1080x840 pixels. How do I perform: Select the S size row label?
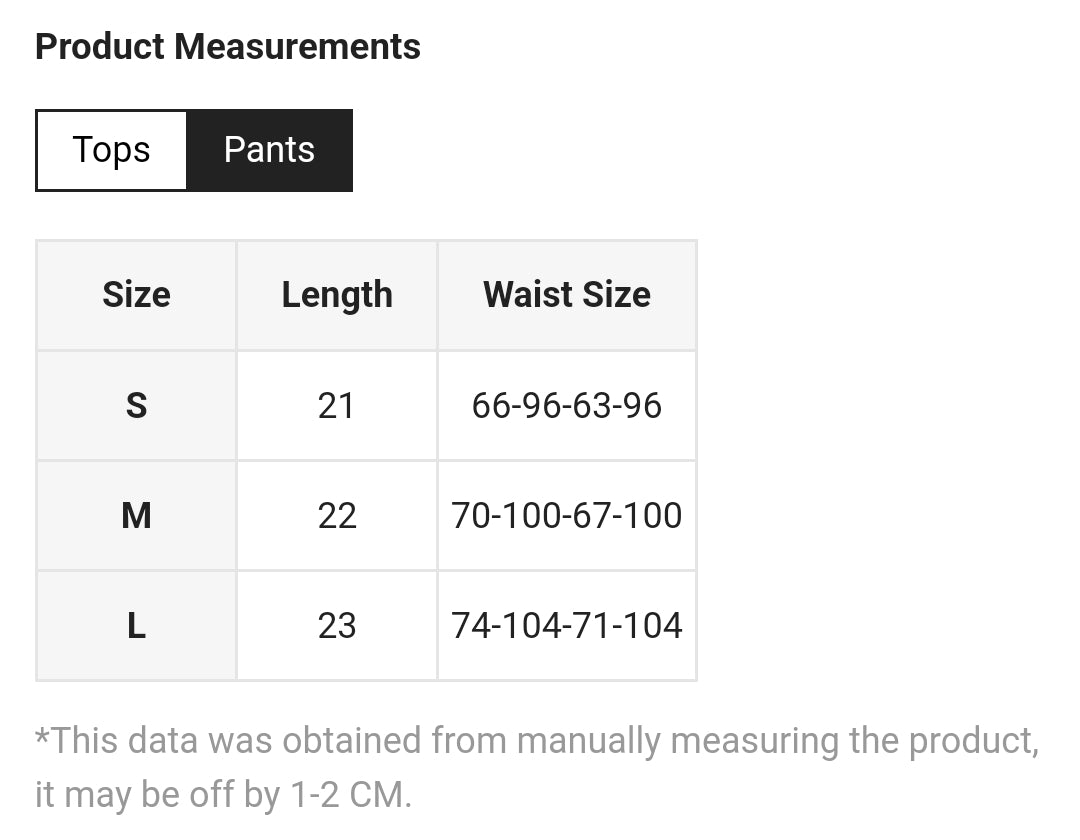click(136, 406)
